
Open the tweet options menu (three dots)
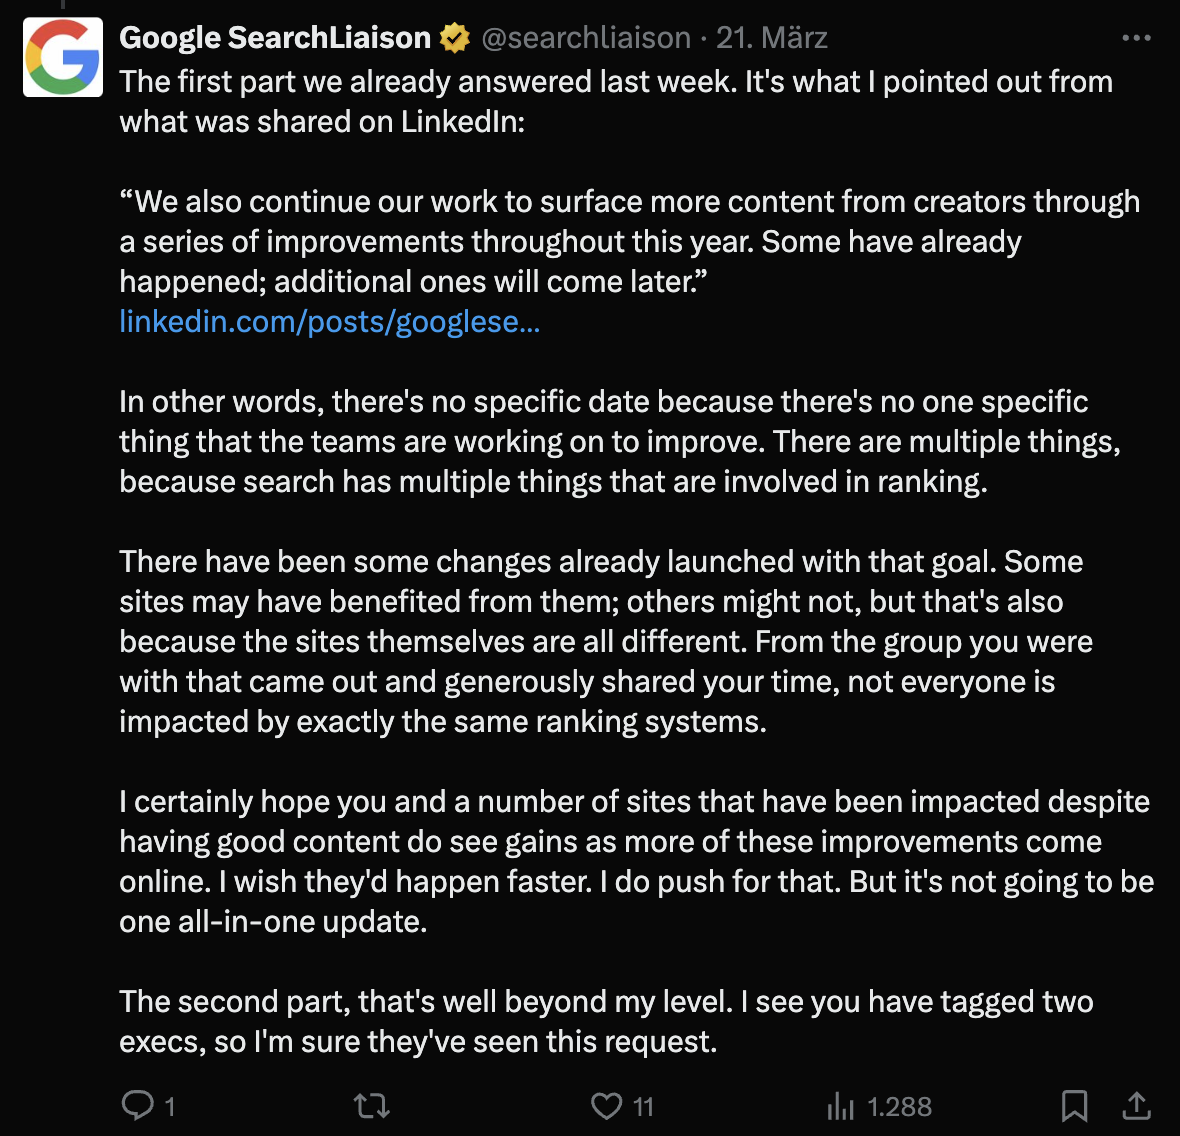pos(1135,36)
